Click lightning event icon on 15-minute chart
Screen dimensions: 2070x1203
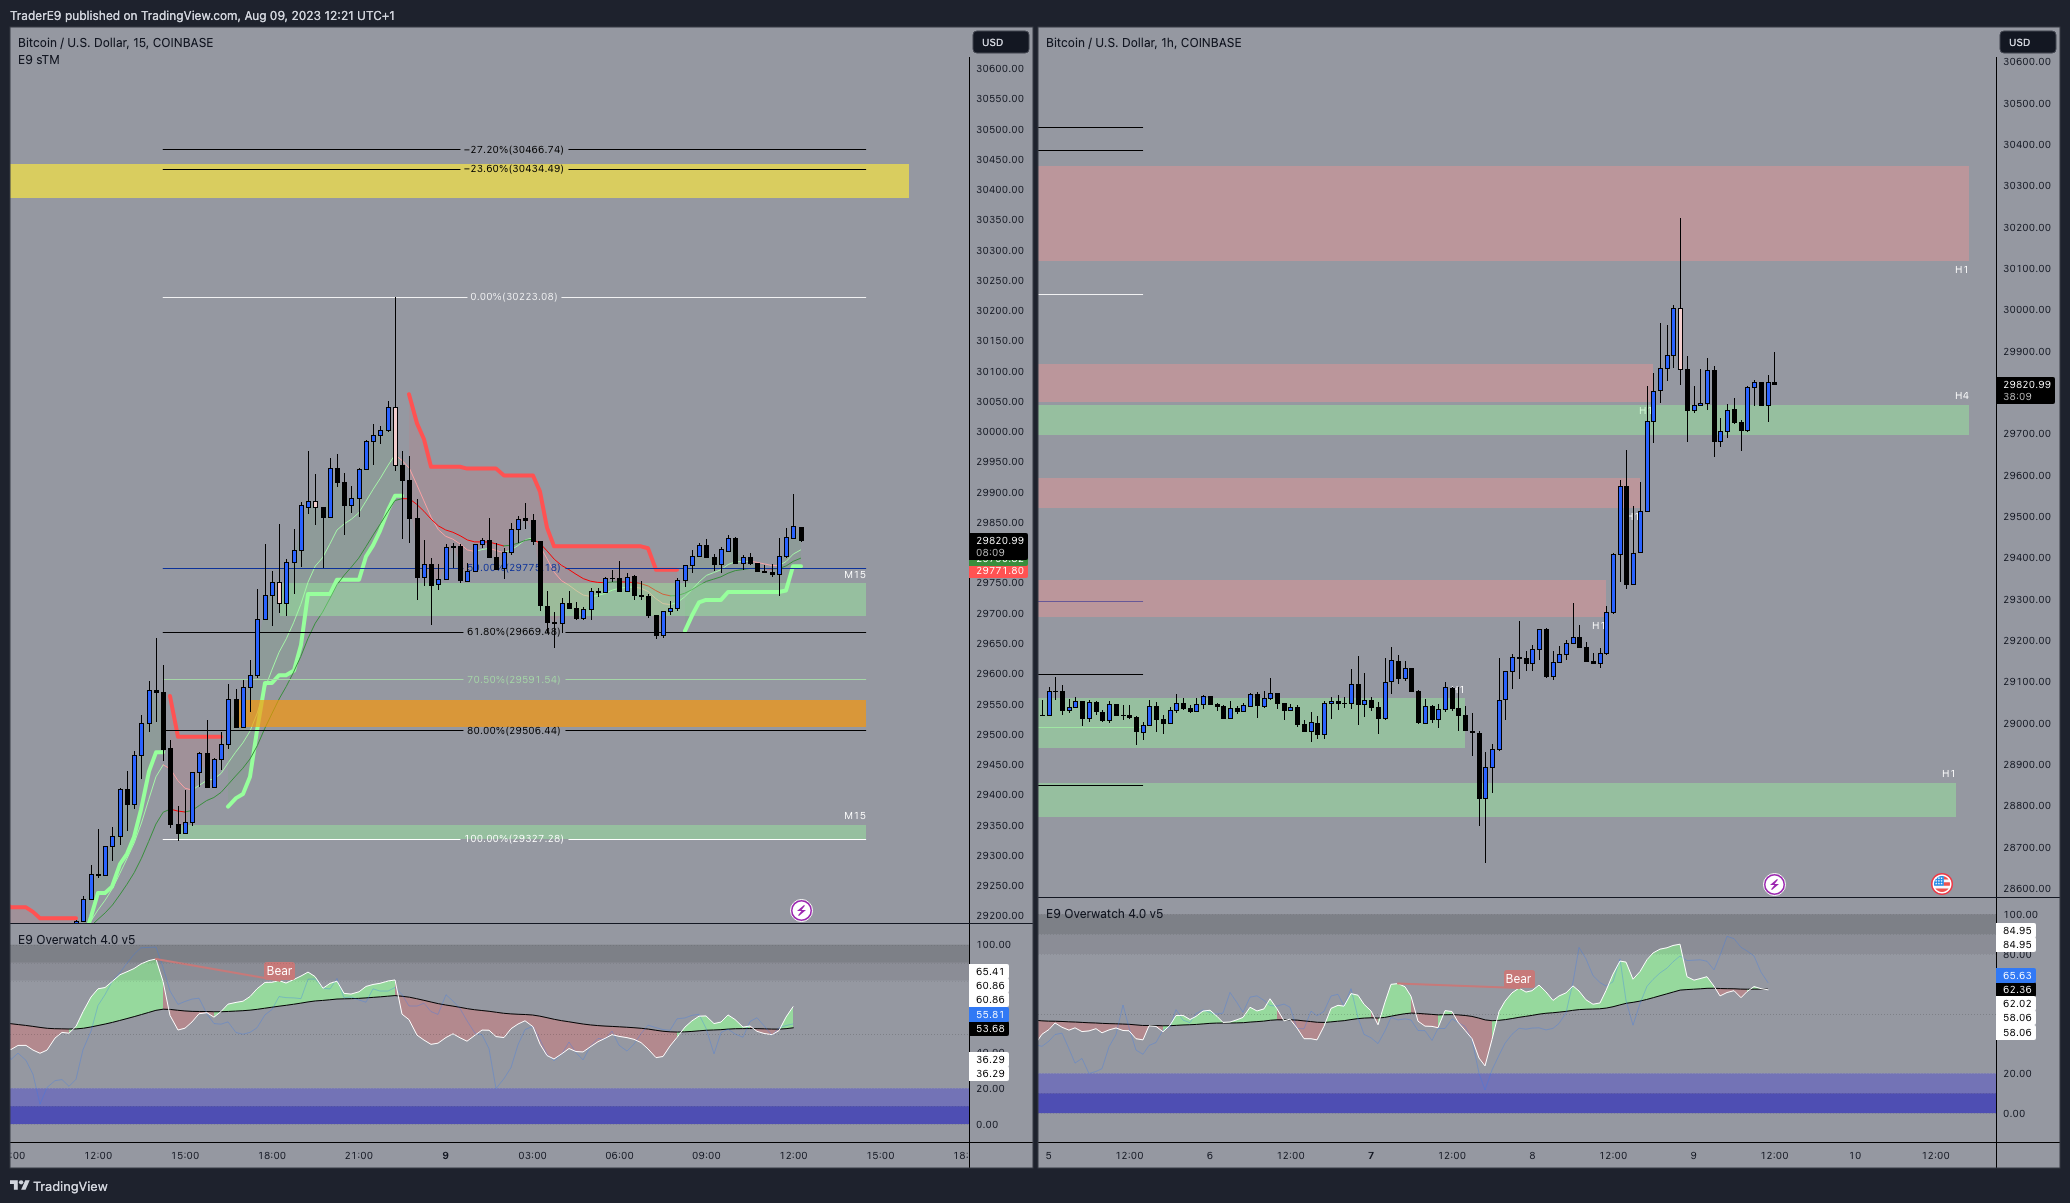pos(801,910)
